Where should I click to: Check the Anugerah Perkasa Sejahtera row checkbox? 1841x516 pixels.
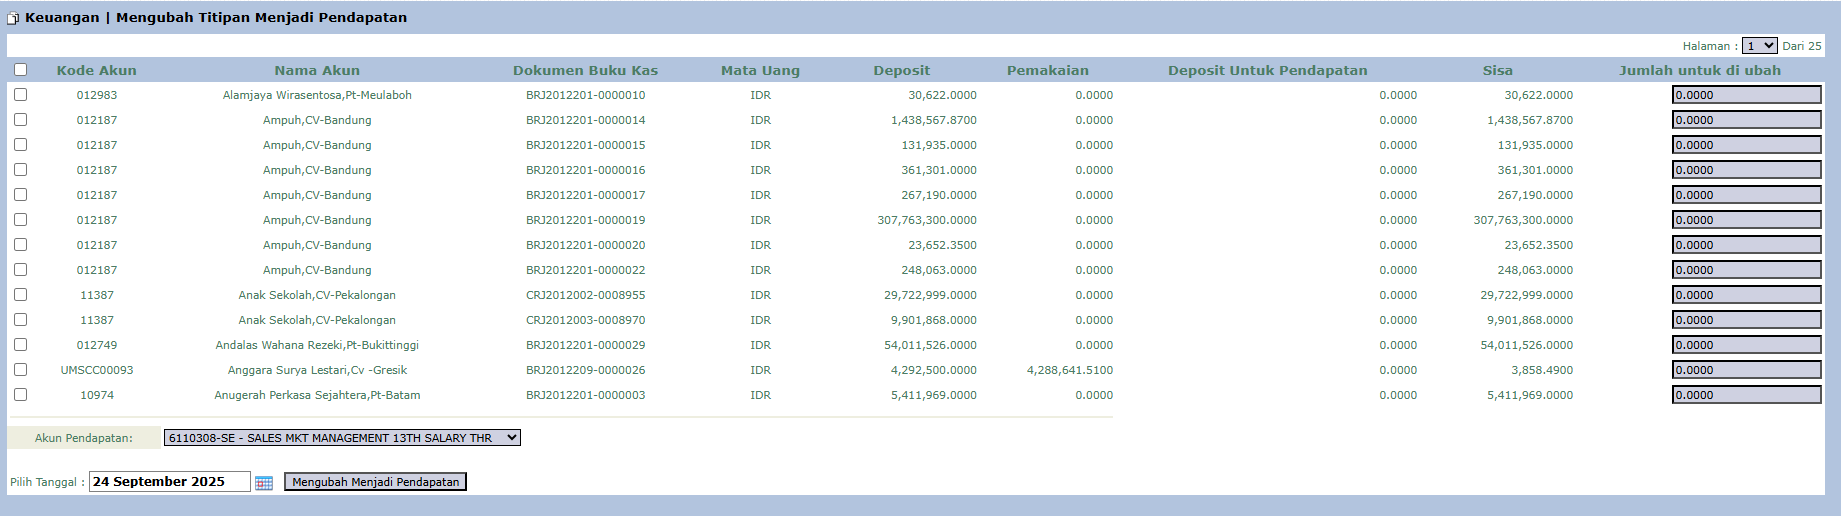point(20,395)
